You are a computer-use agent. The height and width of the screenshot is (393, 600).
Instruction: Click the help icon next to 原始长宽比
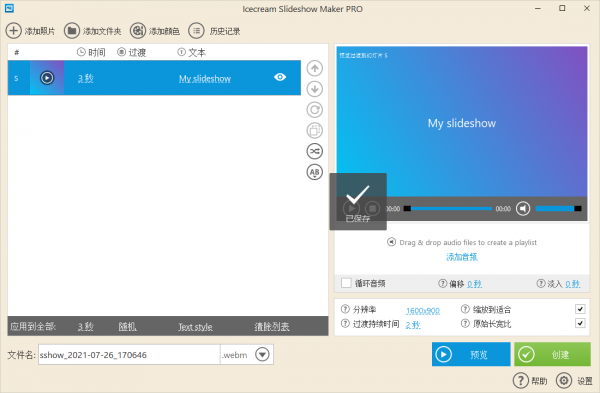[x=465, y=324]
